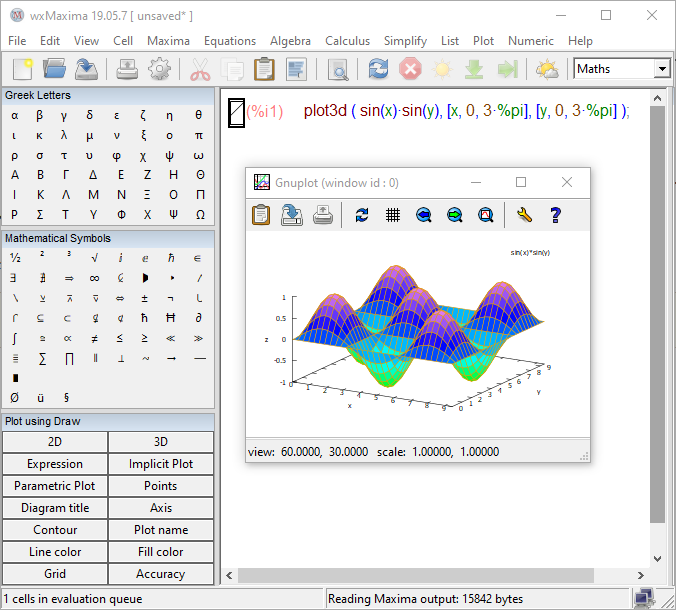Click the New document toolbar icon

coord(23,69)
